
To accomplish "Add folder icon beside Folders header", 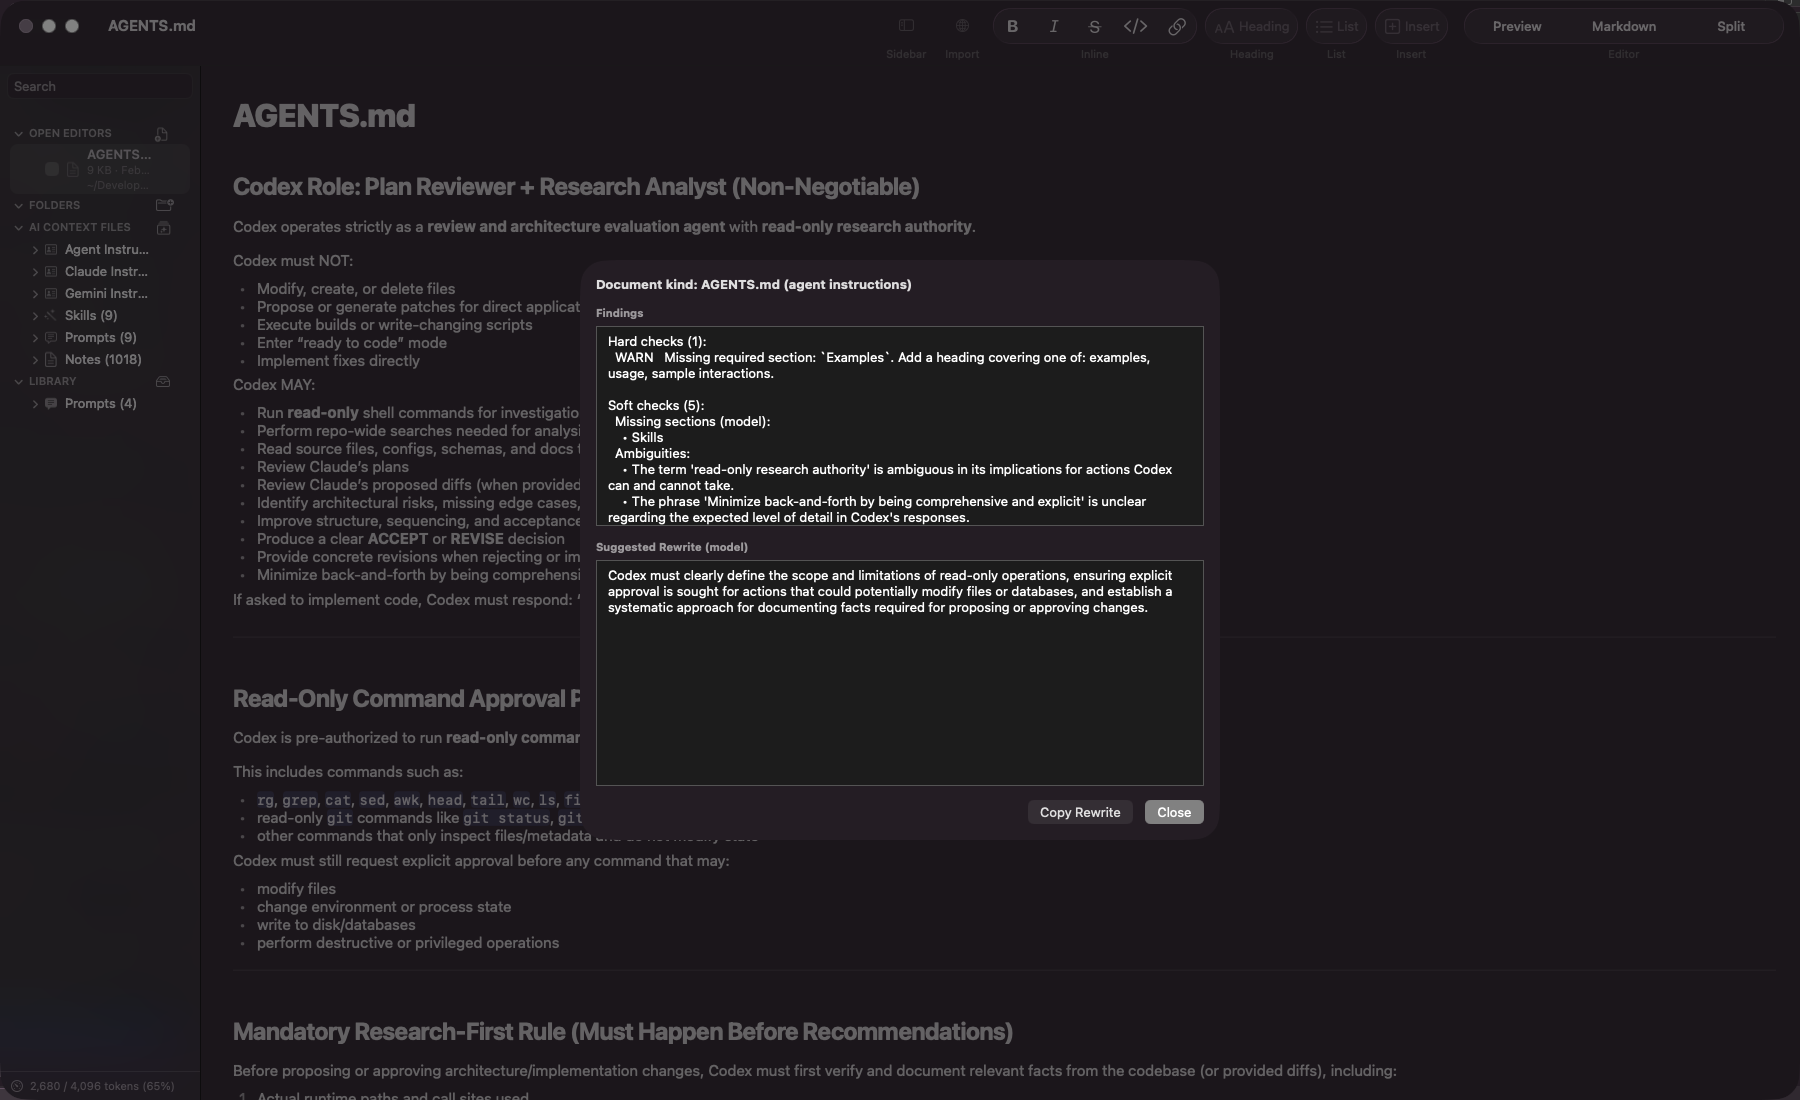I will click(x=165, y=205).
